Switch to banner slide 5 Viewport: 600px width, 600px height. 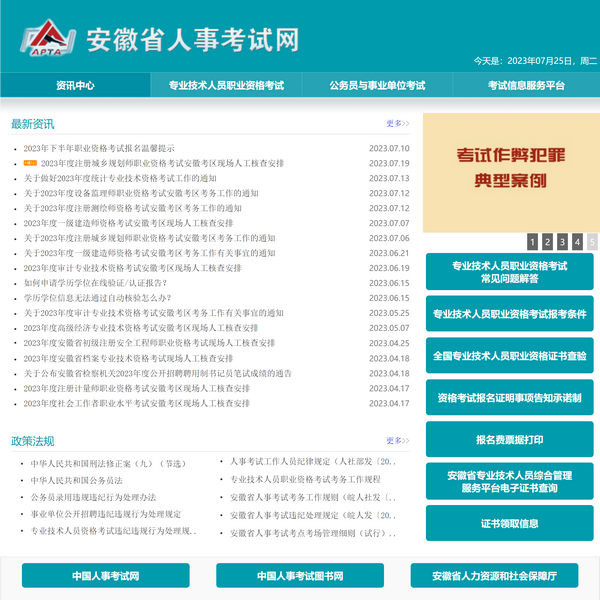(x=592, y=241)
